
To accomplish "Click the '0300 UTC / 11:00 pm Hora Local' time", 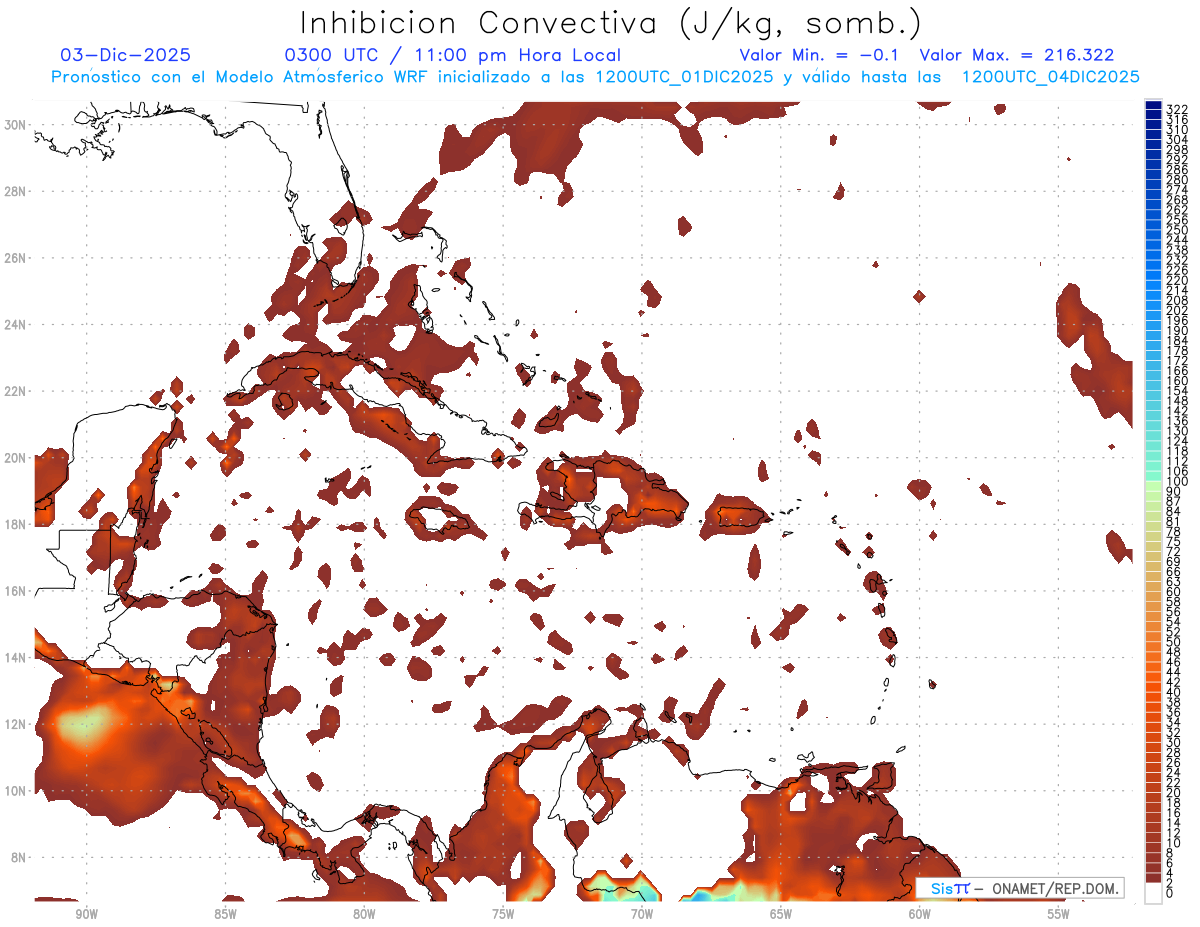I will tap(453, 56).
